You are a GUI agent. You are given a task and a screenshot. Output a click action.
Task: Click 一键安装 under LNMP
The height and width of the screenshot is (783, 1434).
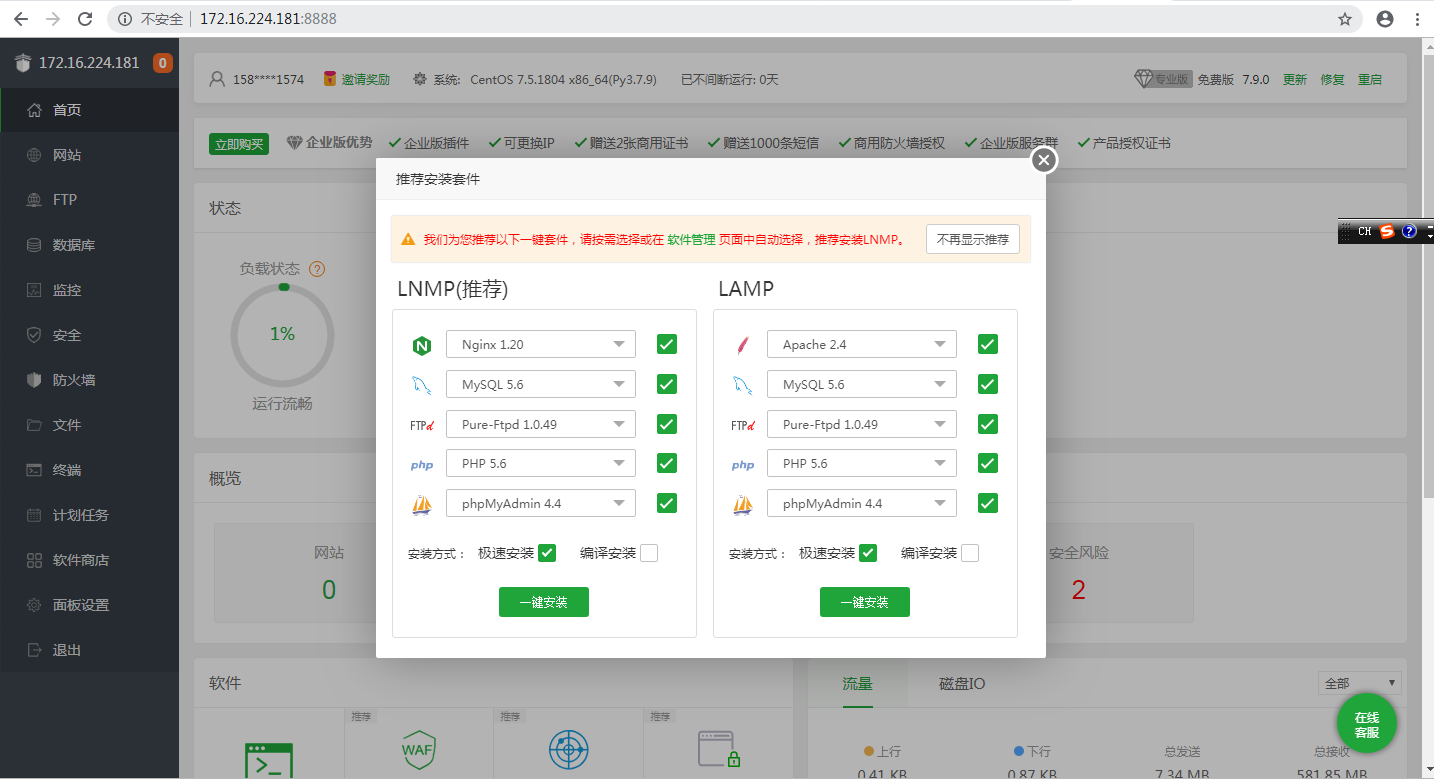pyautogui.click(x=544, y=602)
